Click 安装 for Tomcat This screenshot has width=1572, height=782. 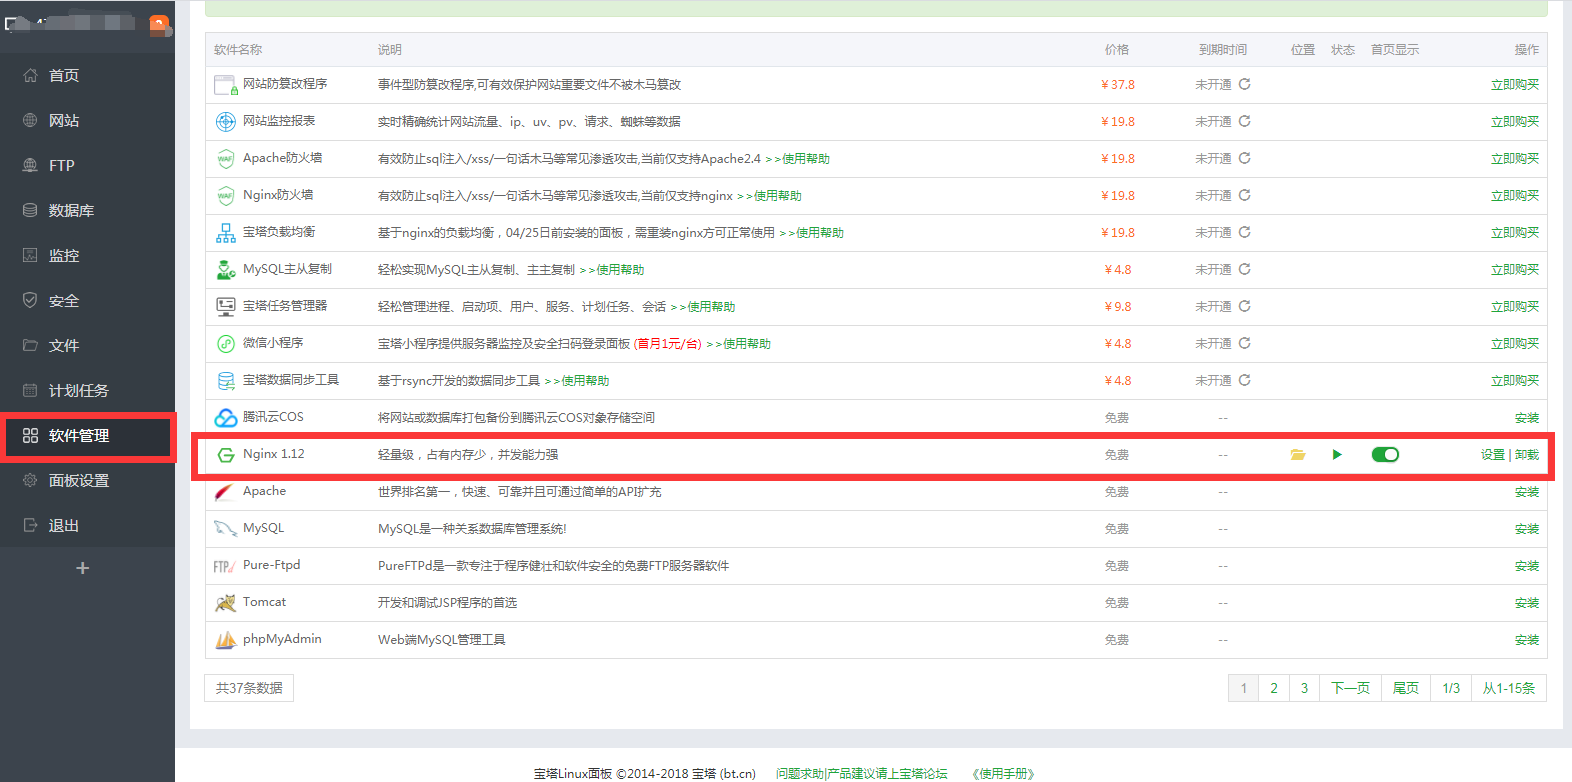coord(1527,603)
